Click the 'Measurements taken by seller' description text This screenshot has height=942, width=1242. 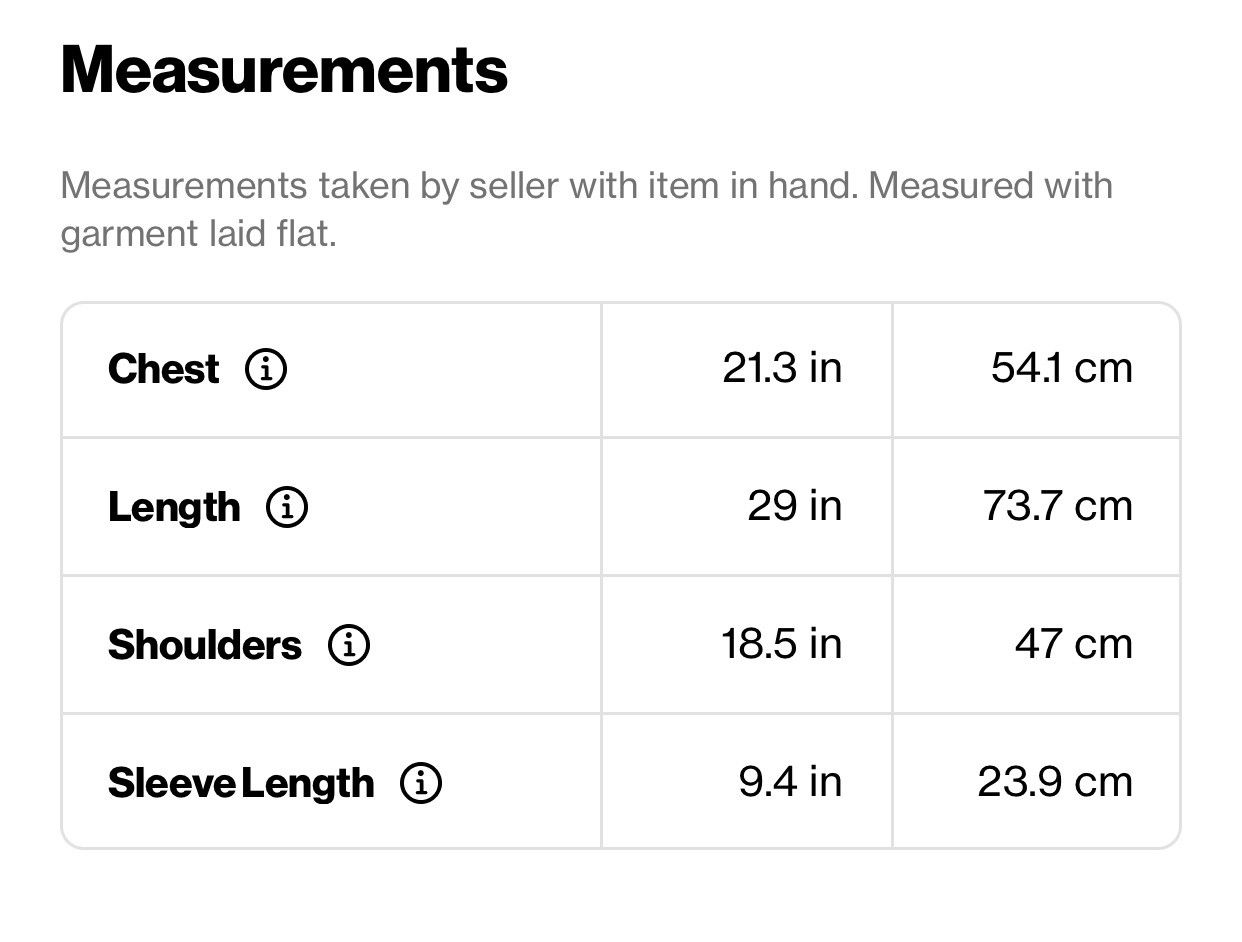(x=587, y=186)
